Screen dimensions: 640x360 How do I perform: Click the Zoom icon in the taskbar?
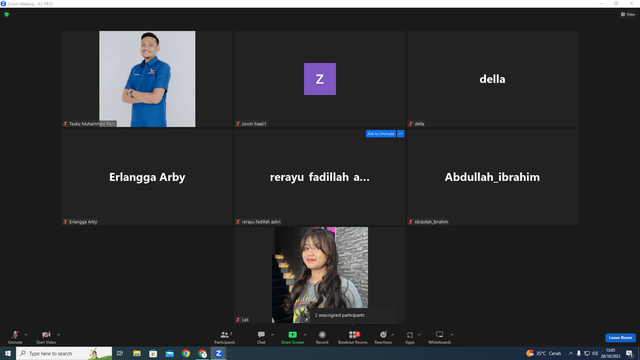click(x=219, y=353)
